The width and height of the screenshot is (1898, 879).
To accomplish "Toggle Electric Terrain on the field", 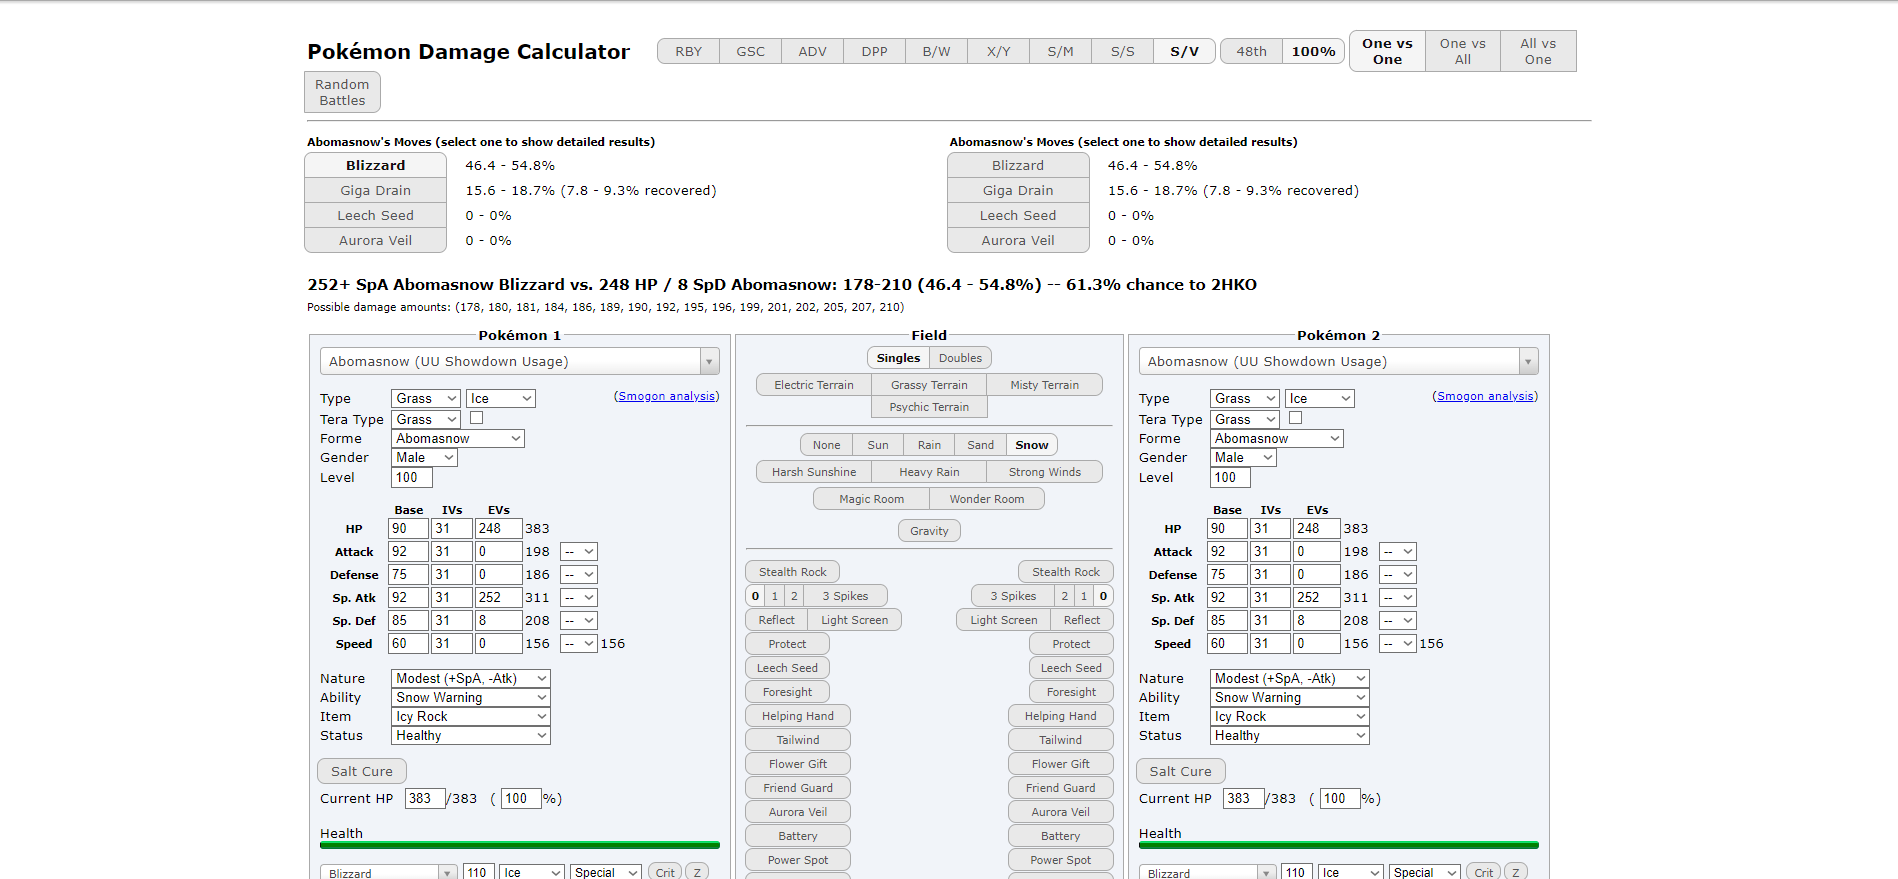I will [x=813, y=385].
